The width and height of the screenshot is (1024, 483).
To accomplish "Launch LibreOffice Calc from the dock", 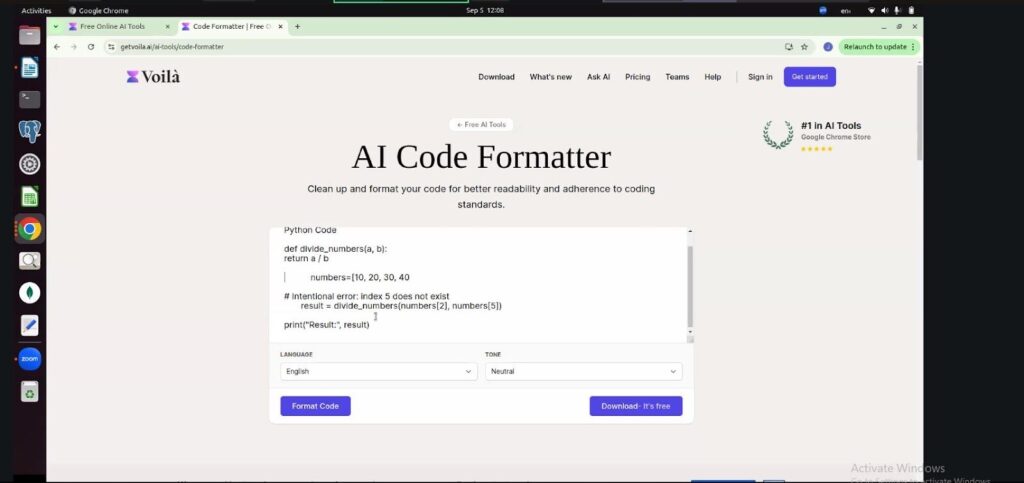I will pyautogui.click(x=29, y=196).
